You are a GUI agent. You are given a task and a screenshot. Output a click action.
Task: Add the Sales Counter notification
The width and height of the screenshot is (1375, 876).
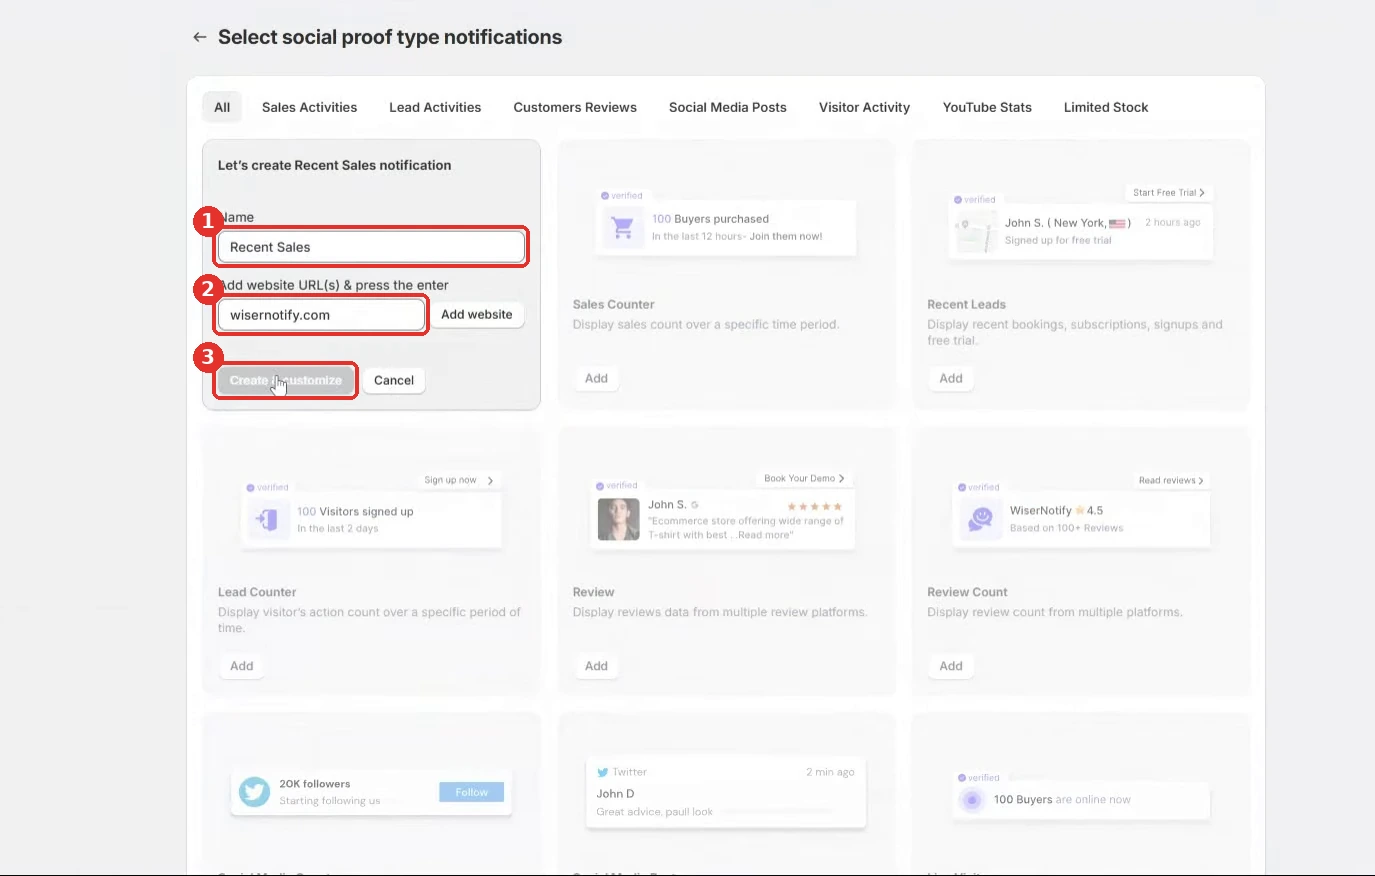point(596,378)
